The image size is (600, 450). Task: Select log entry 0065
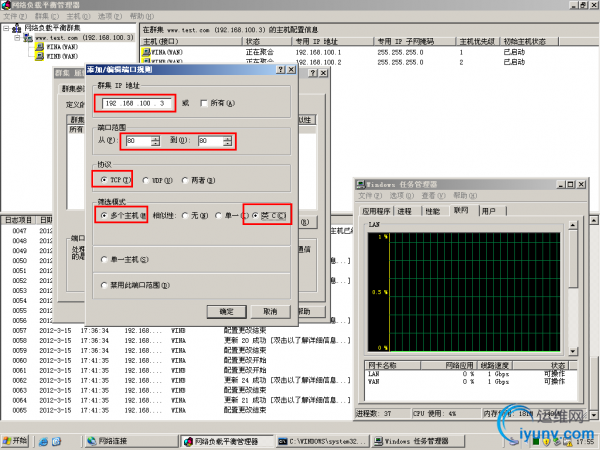(x=176, y=410)
